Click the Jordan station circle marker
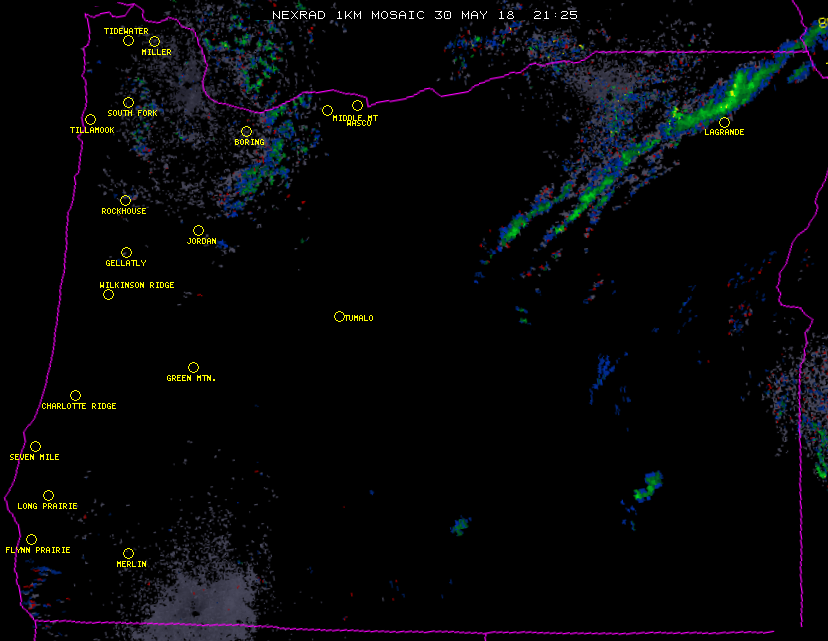Image resolution: width=828 pixels, height=641 pixels. pos(198,230)
